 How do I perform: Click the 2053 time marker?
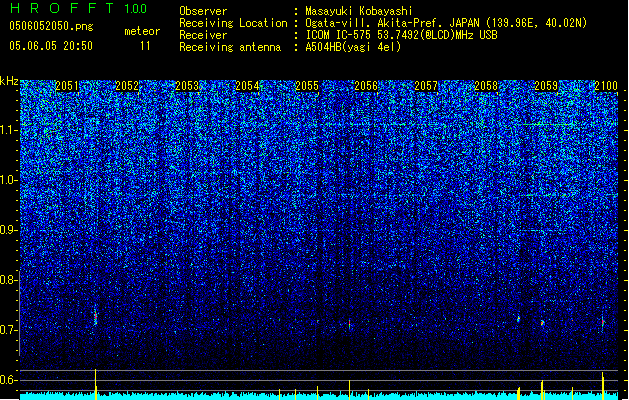tap(187, 86)
